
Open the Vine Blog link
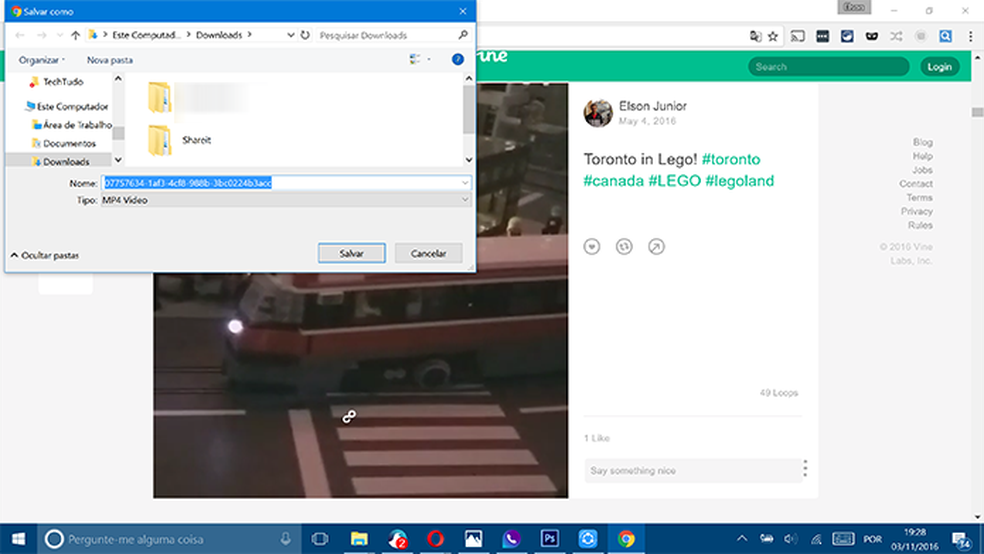(x=922, y=142)
